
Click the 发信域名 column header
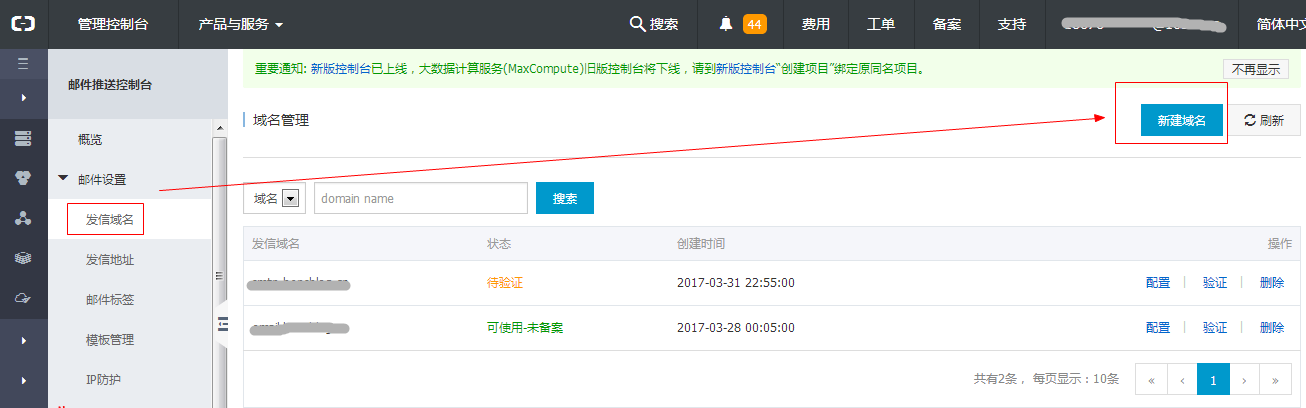coord(276,243)
